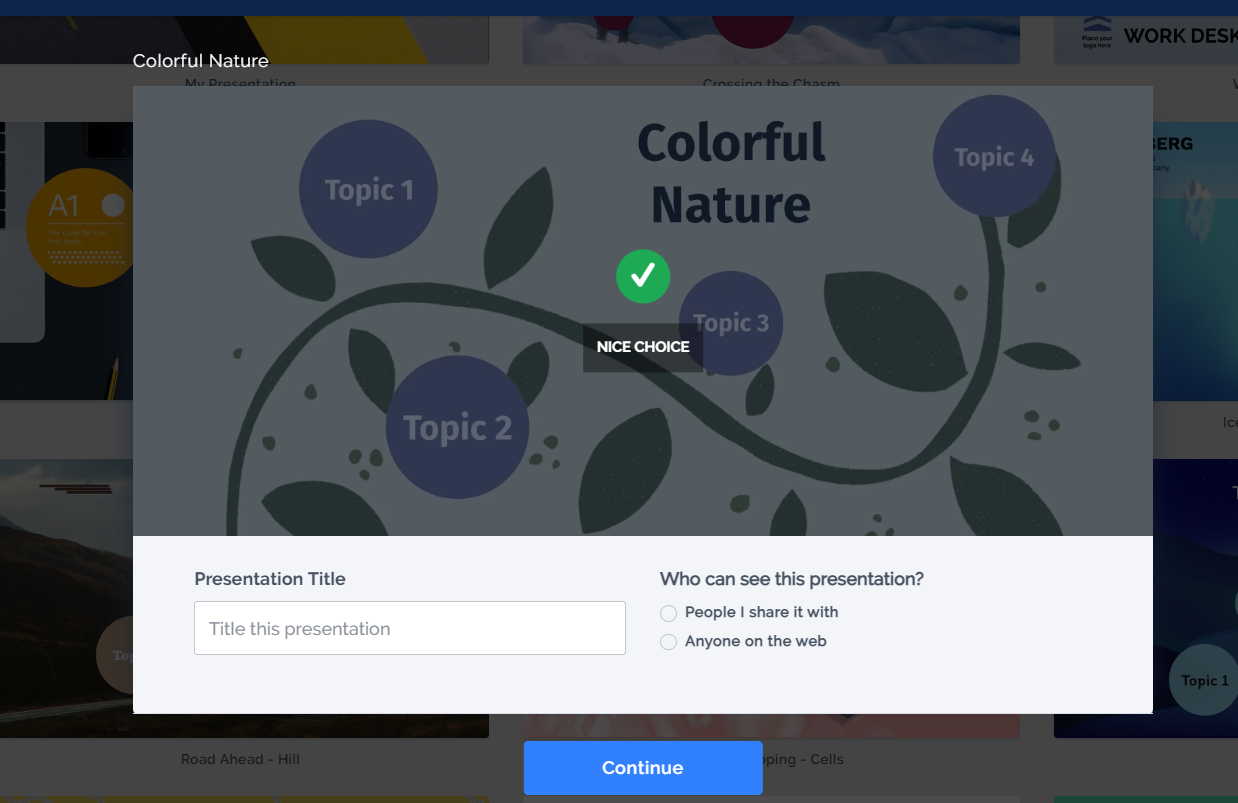Click the Topic 4 circle in preview

pos(994,157)
